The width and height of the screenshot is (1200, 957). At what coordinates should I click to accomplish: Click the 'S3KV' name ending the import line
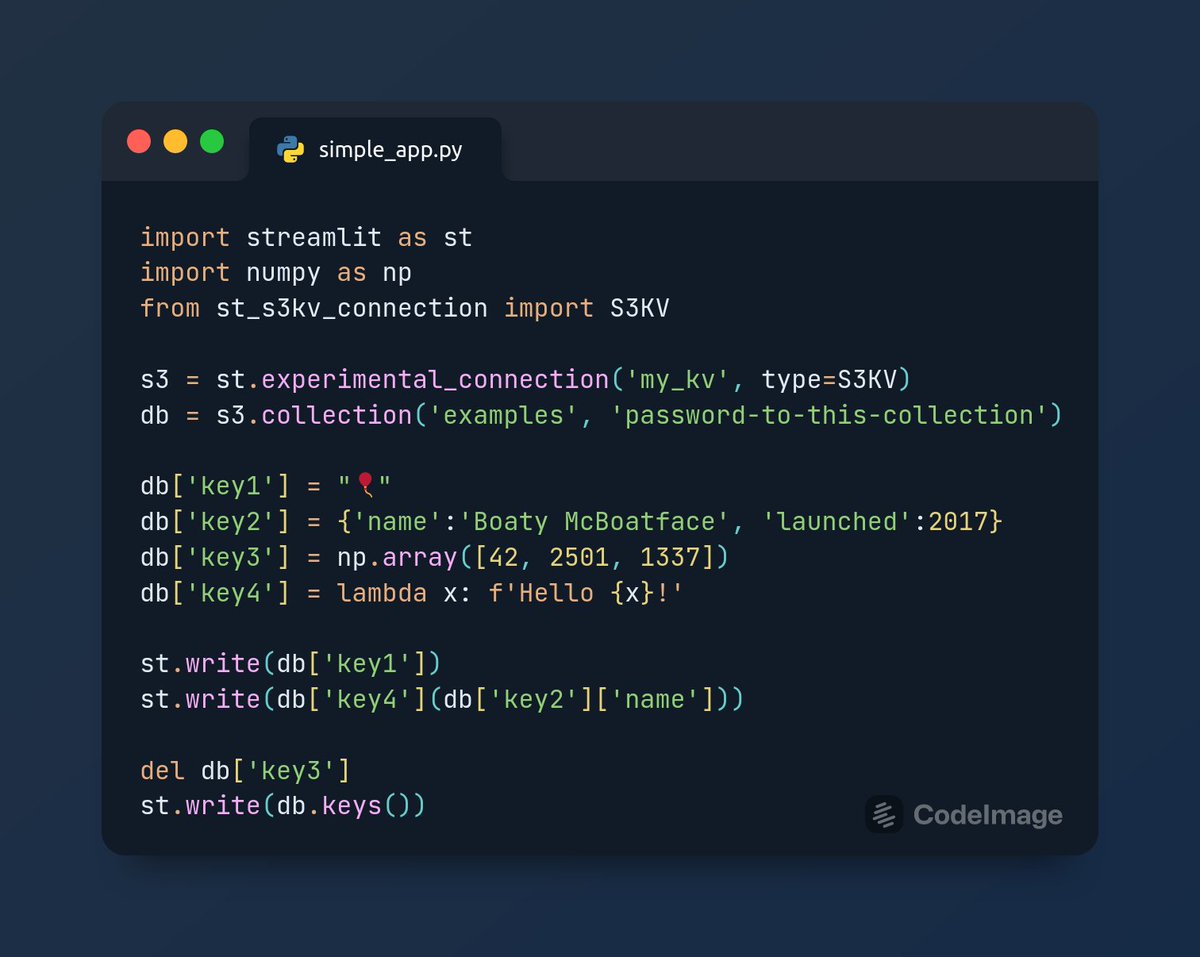(x=640, y=308)
